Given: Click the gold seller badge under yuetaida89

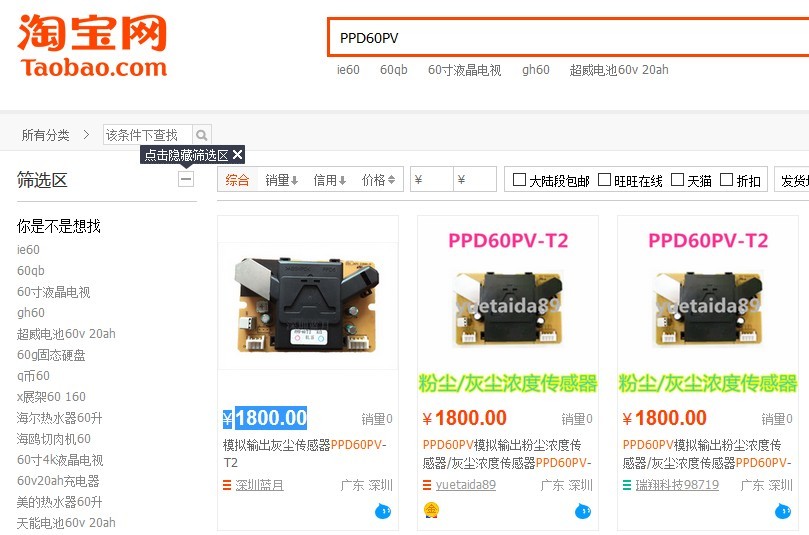Looking at the screenshot, I should pyautogui.click(x=431, y=510).
